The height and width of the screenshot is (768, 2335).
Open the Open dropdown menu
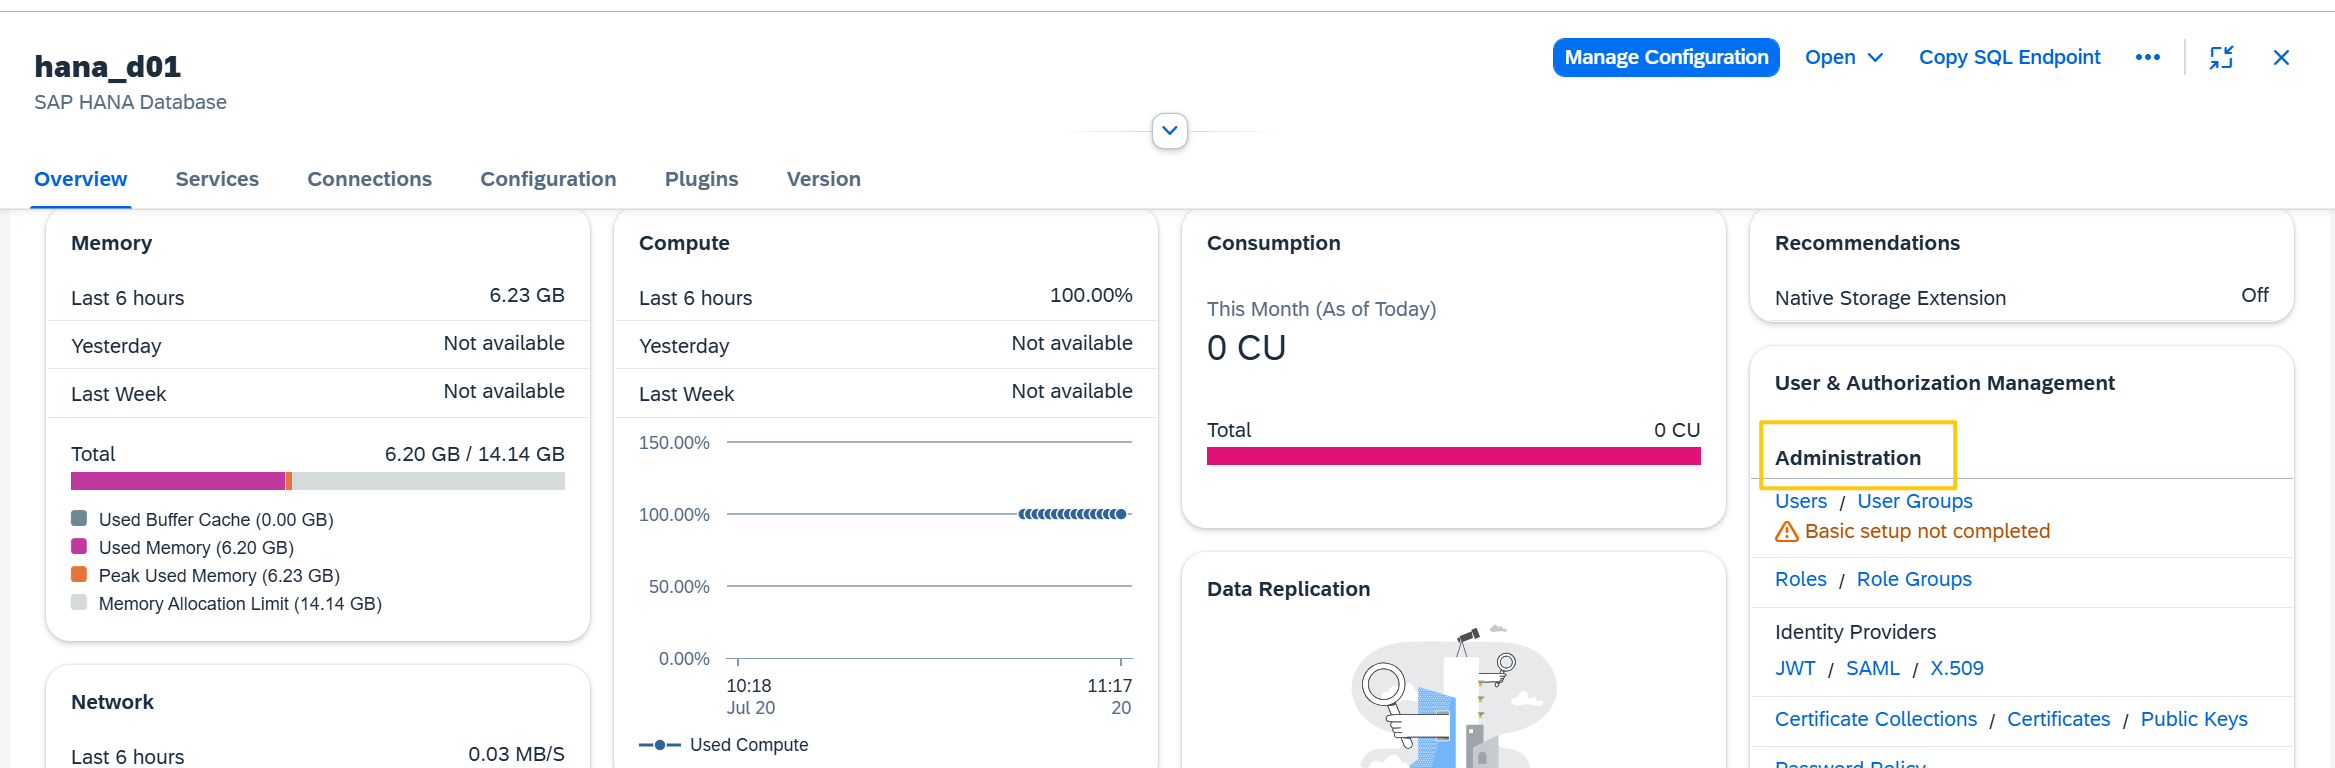[x=1844, y=58]
